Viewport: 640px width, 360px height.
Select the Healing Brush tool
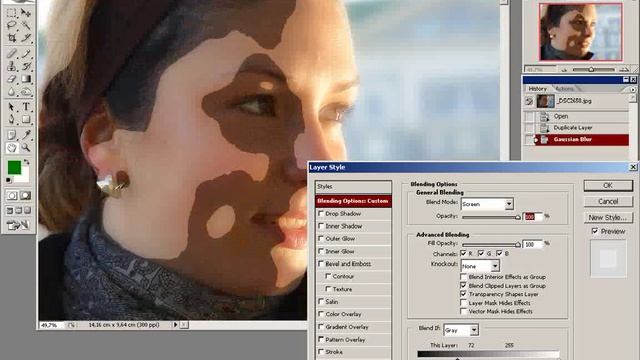click(12, 53)
